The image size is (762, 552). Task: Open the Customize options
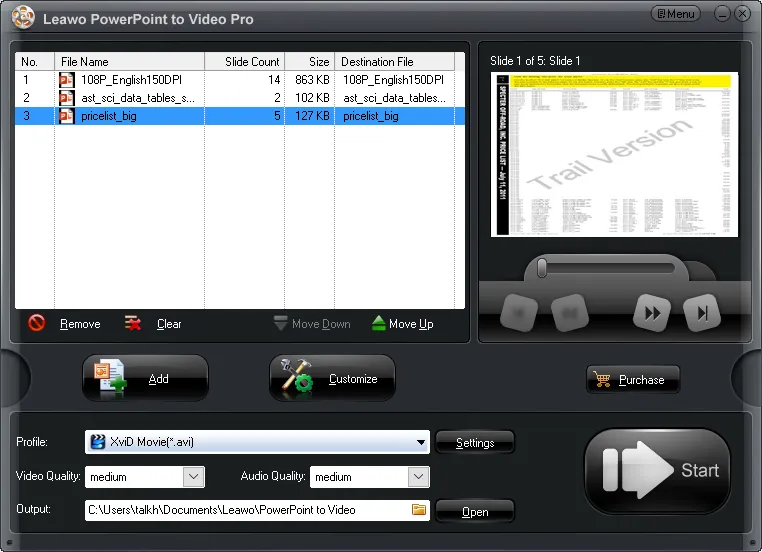pyautogui.click(x=332, y=379)
